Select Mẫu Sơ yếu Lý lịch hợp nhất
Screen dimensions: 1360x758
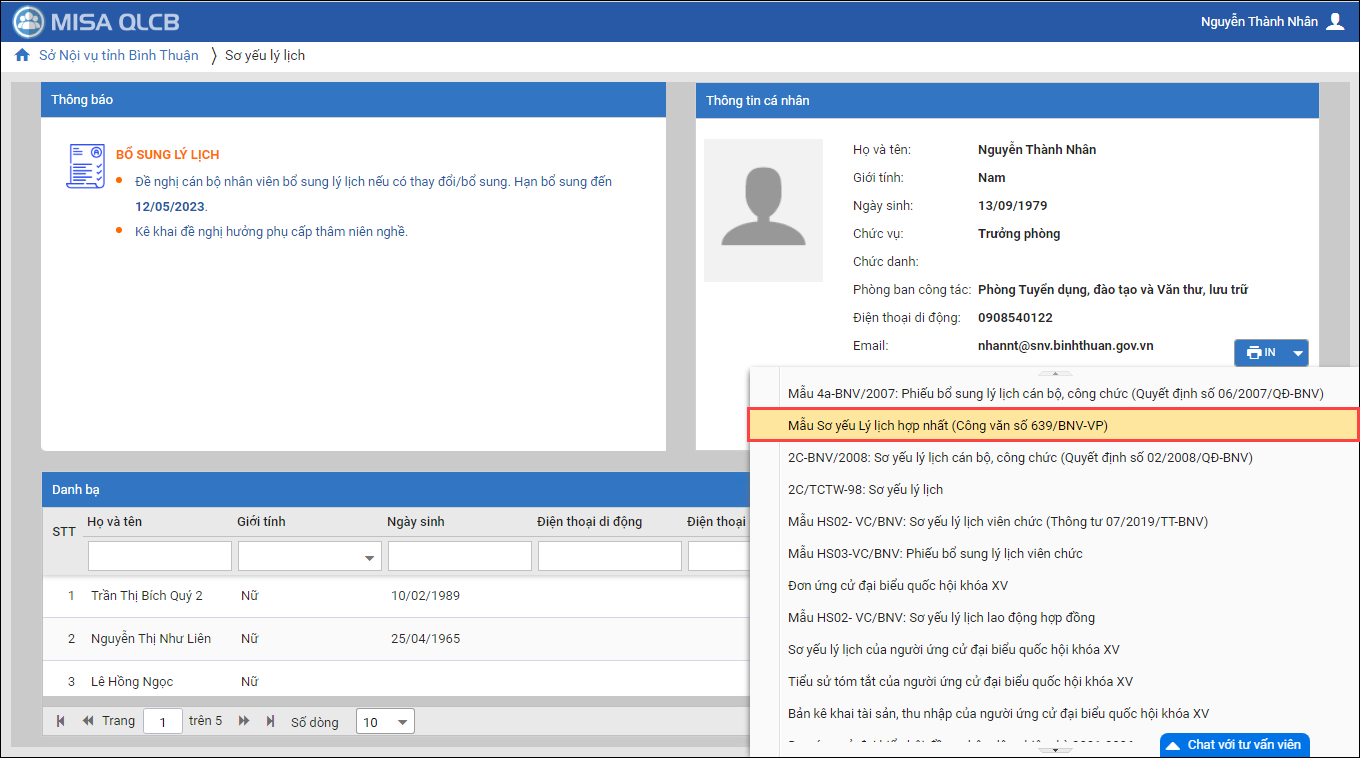pos(1053,425)
